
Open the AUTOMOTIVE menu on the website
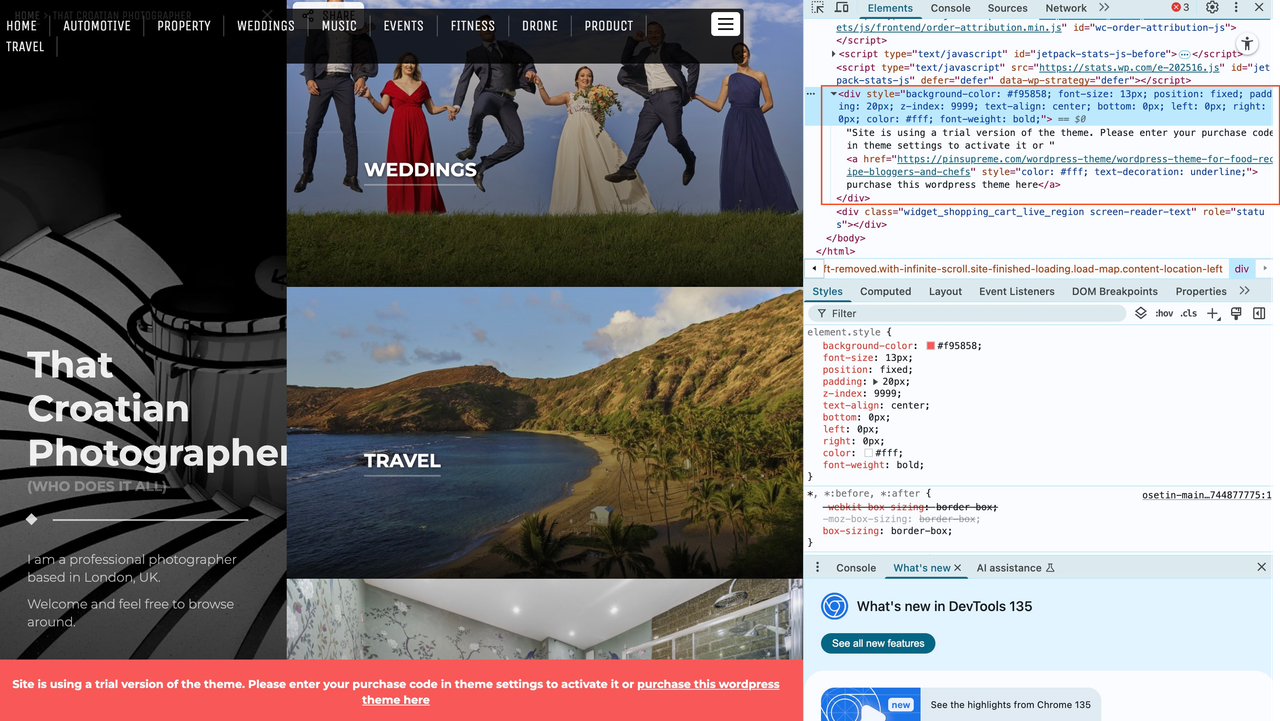coord(97,25)
